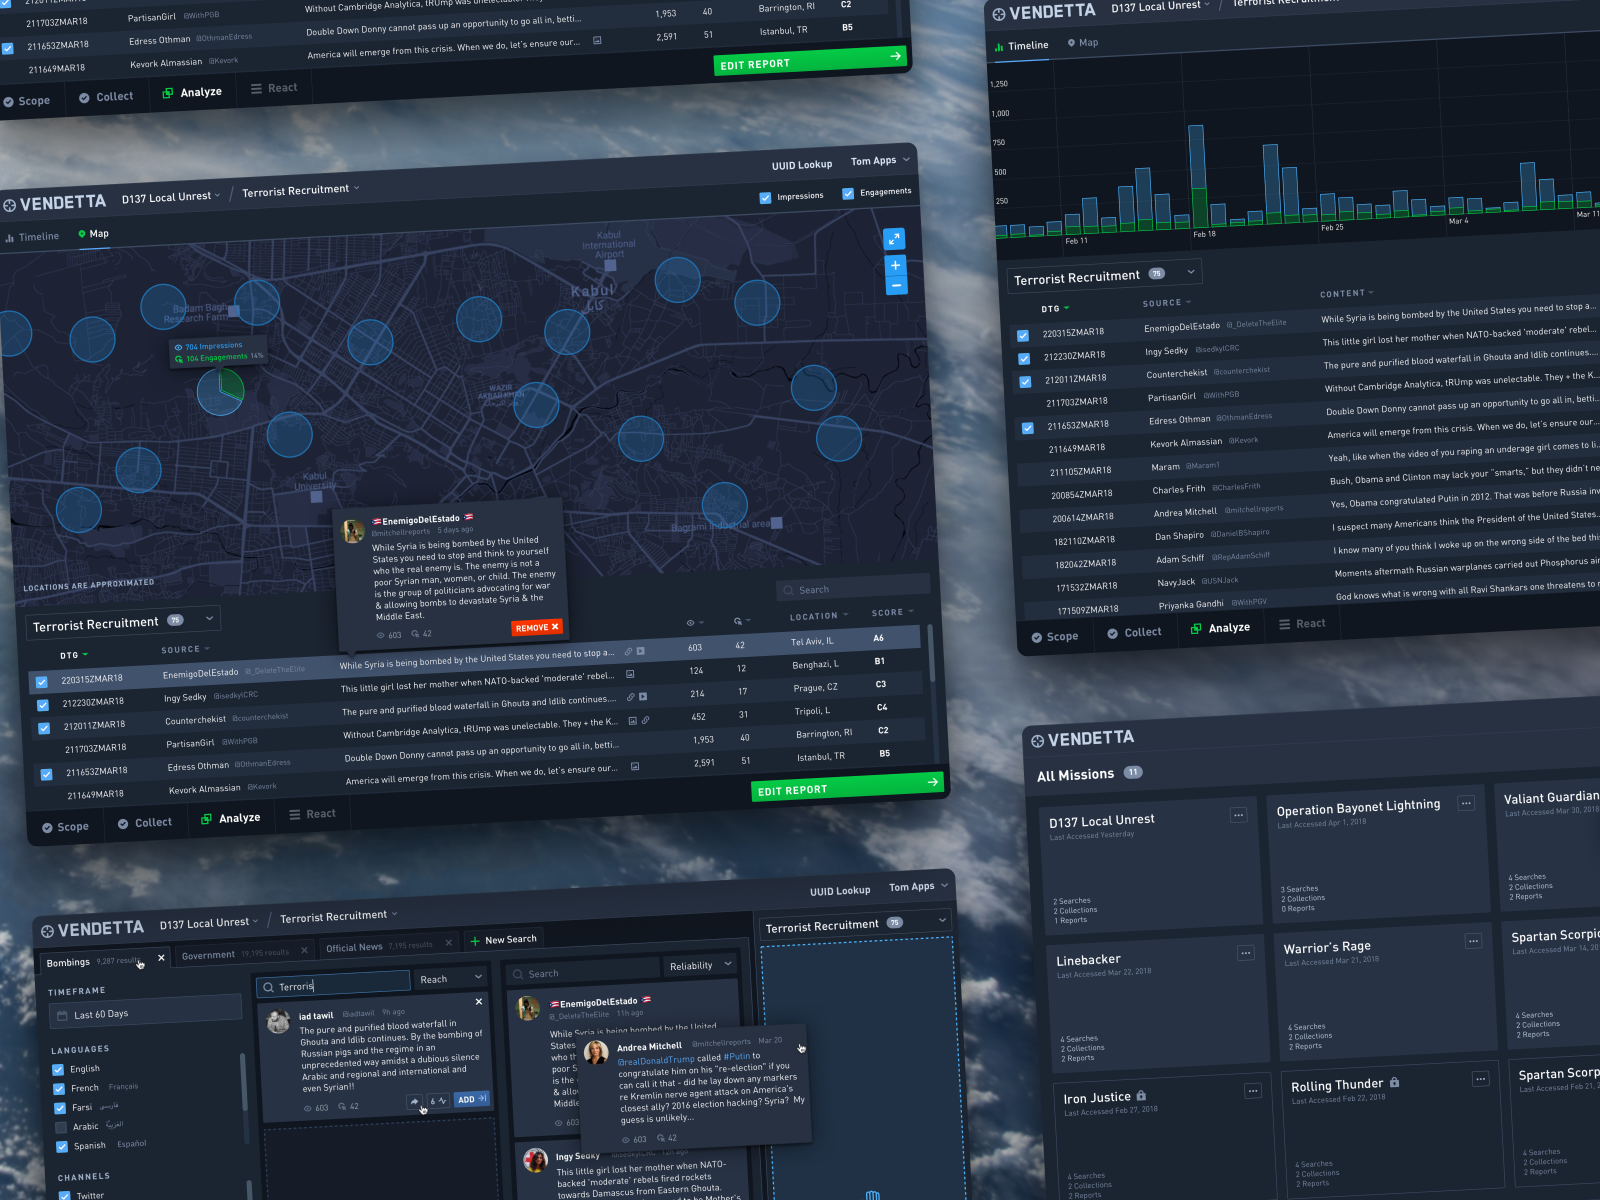Uncheck 212230ZMAR18 row in bar chart window
The width and height of the screenshot is (1600, 1200).
(1024, 359)
